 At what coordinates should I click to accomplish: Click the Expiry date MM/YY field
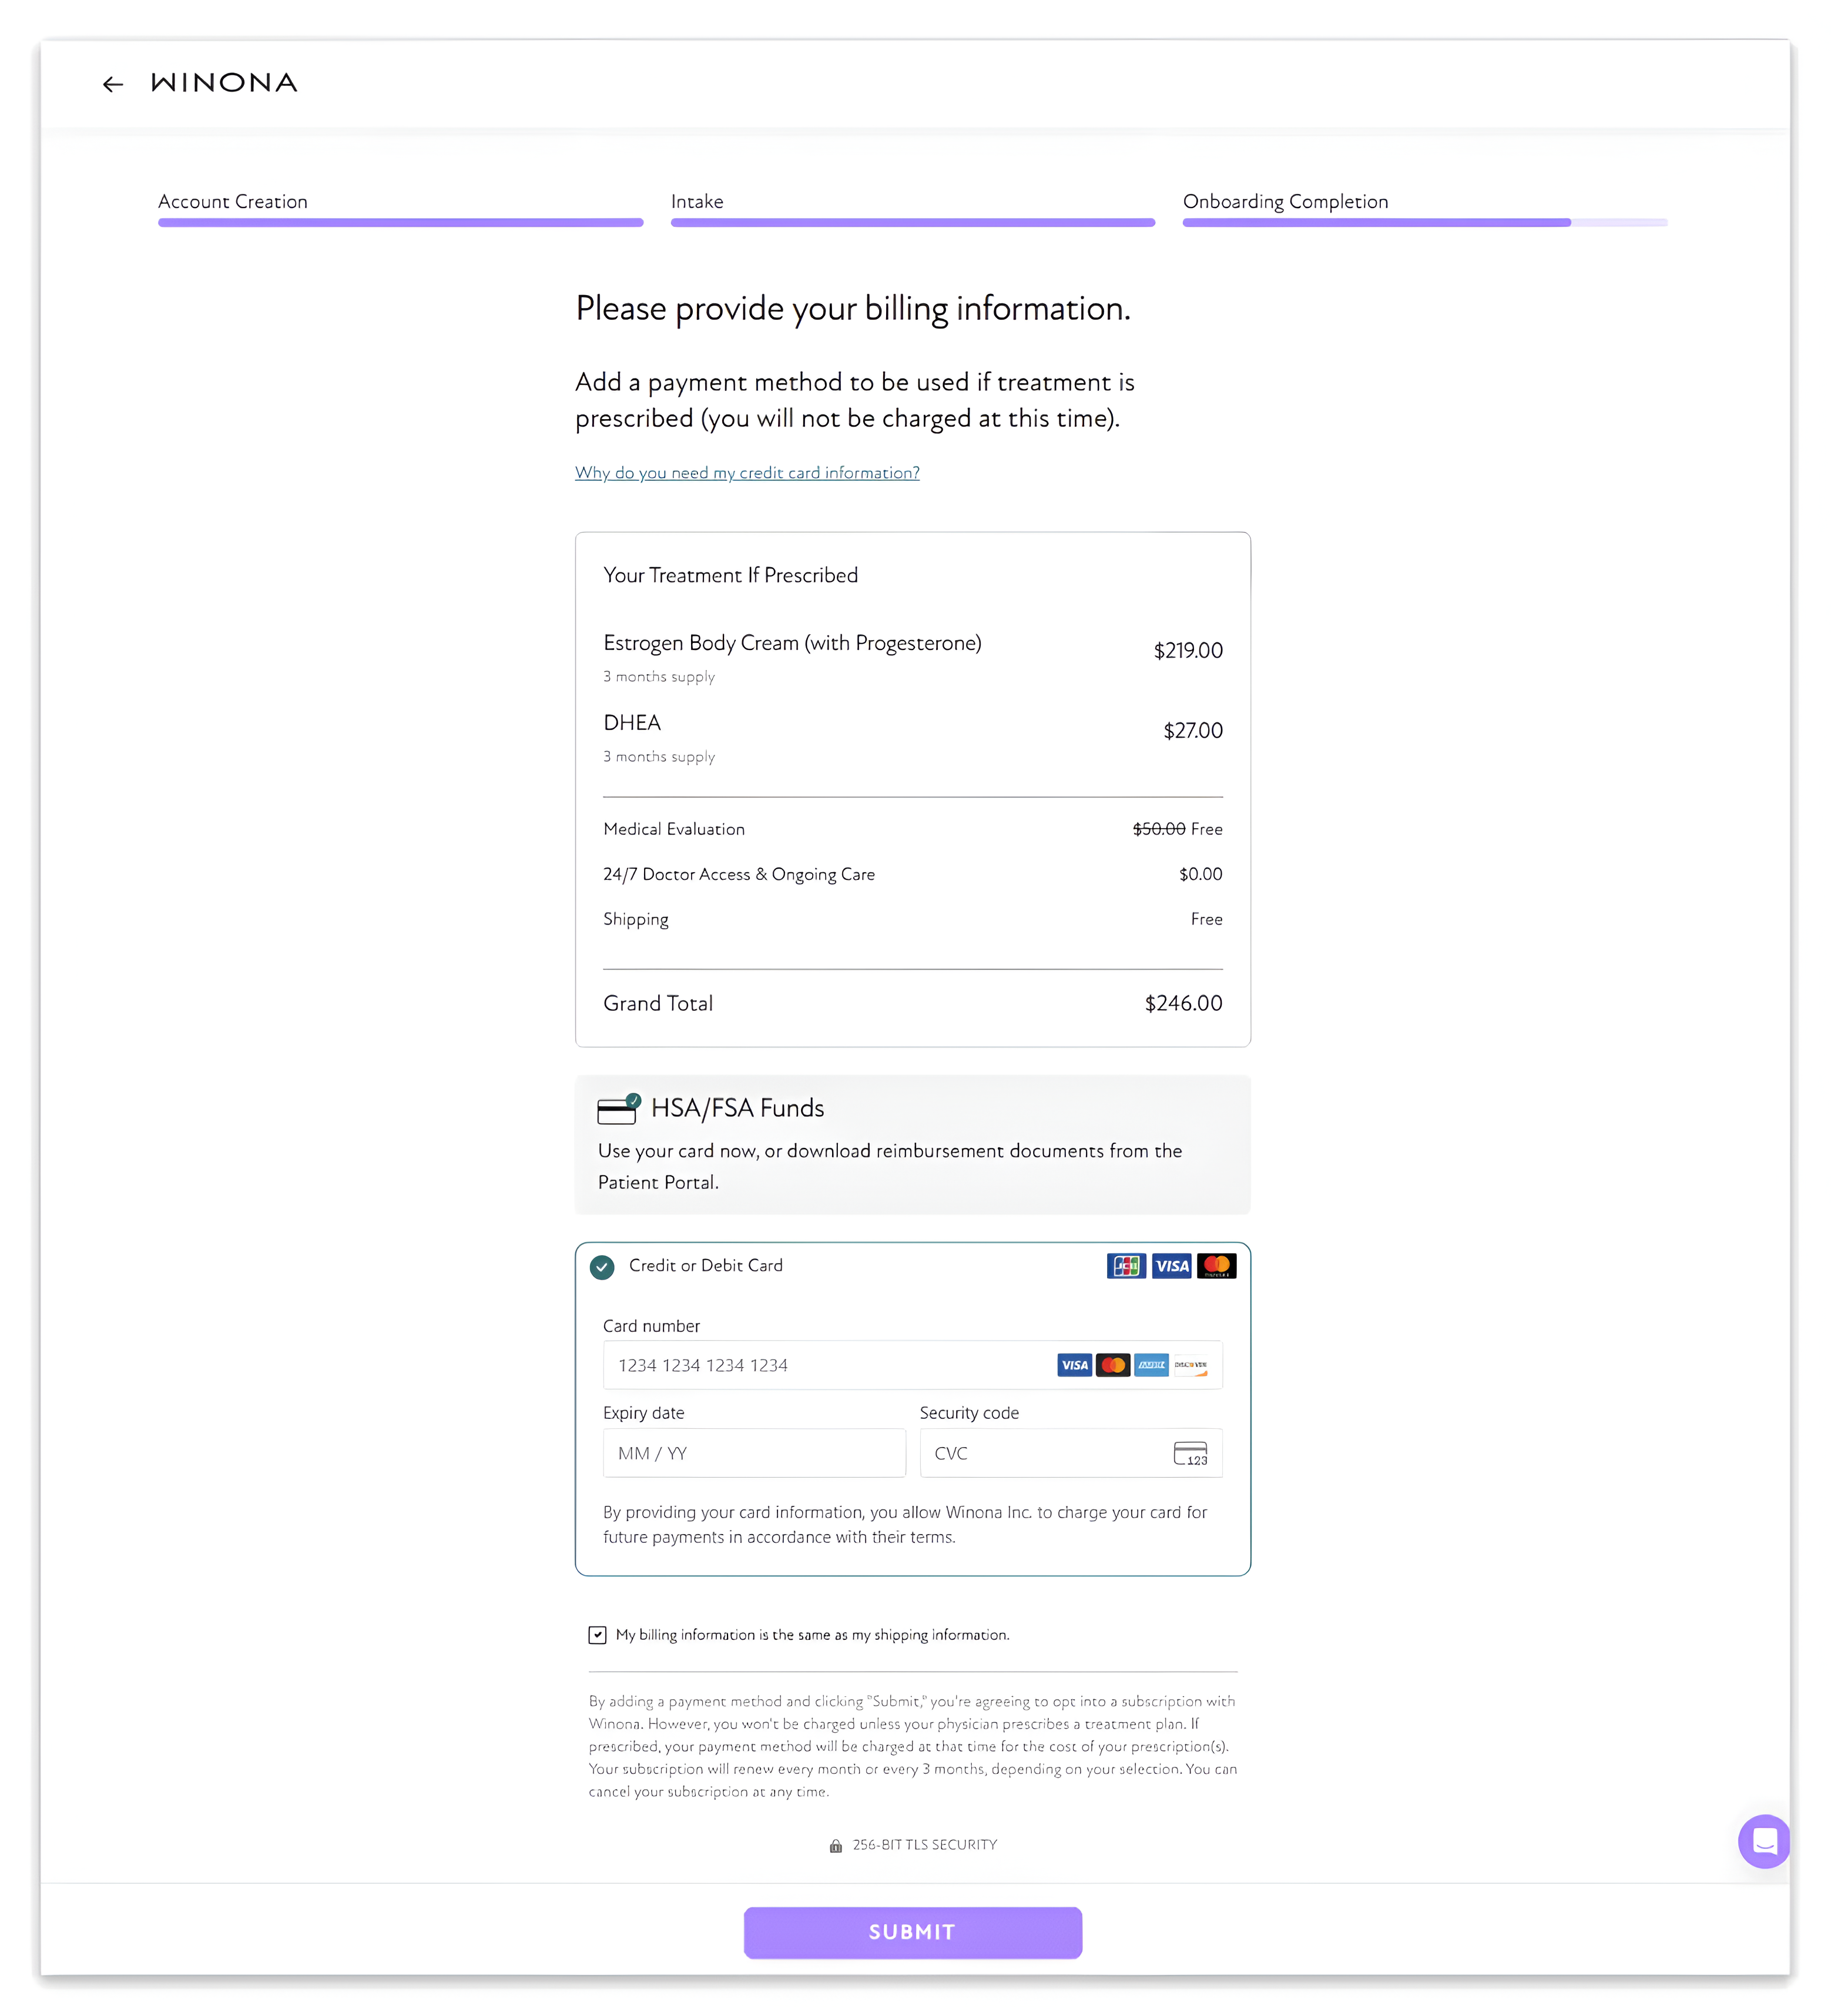tap(754, 1453)
